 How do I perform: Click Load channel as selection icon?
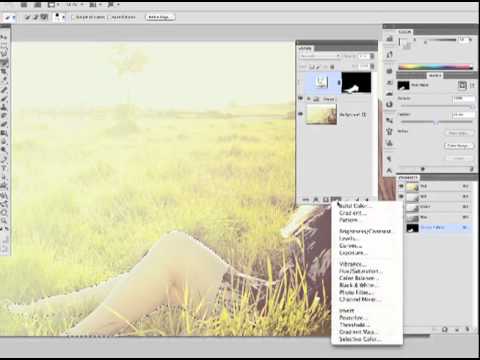pos(434,329)
